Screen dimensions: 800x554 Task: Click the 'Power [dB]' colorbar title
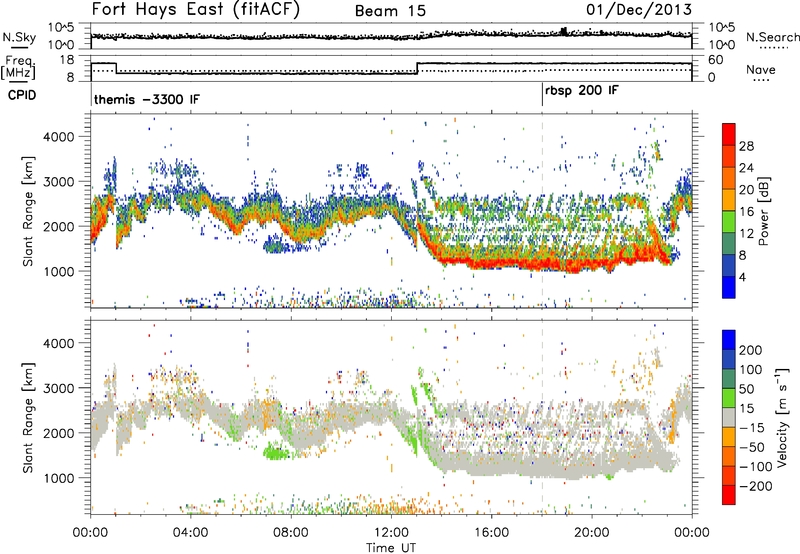tap(764, 211)
